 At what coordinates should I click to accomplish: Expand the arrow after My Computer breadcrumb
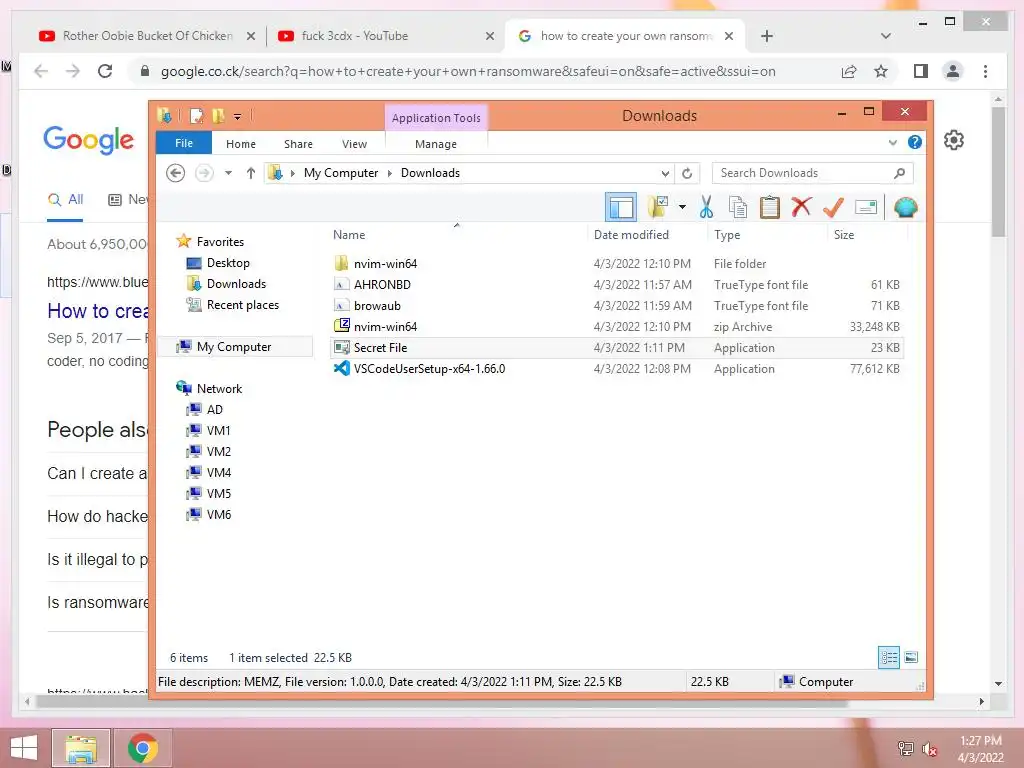click(x=390, y=173)
